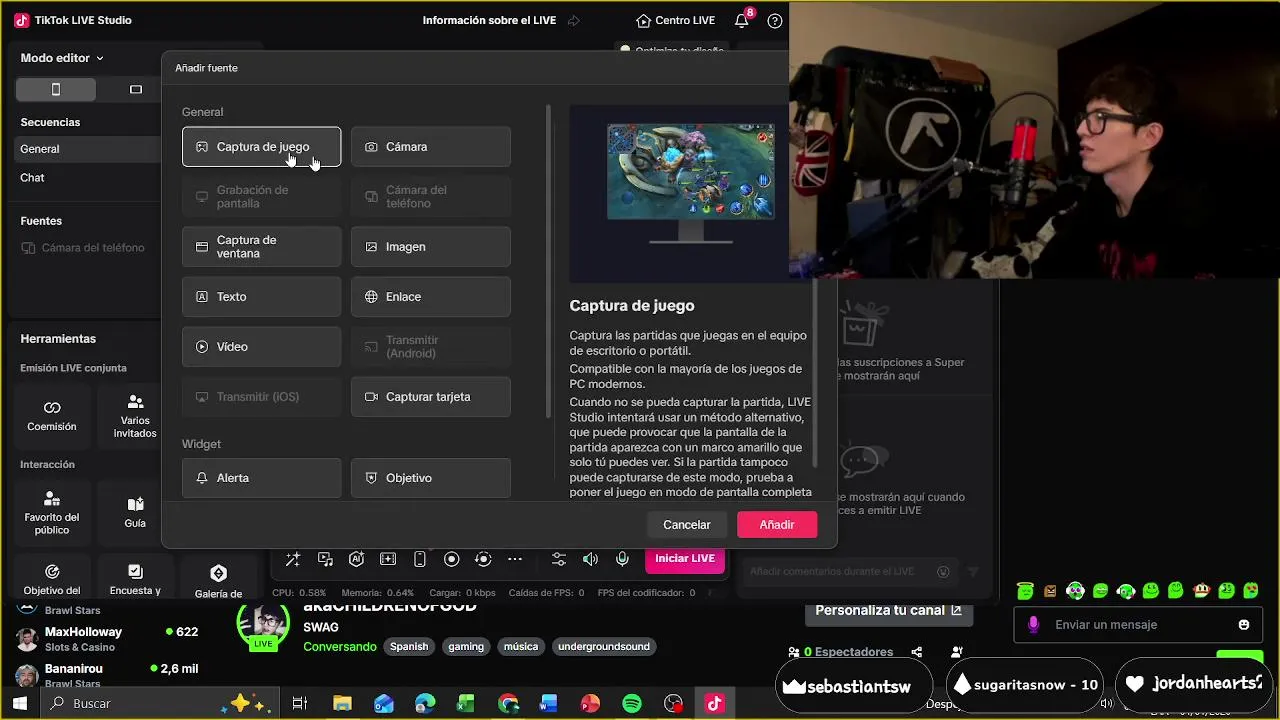Open the Galería de tool

pos(218,580)
